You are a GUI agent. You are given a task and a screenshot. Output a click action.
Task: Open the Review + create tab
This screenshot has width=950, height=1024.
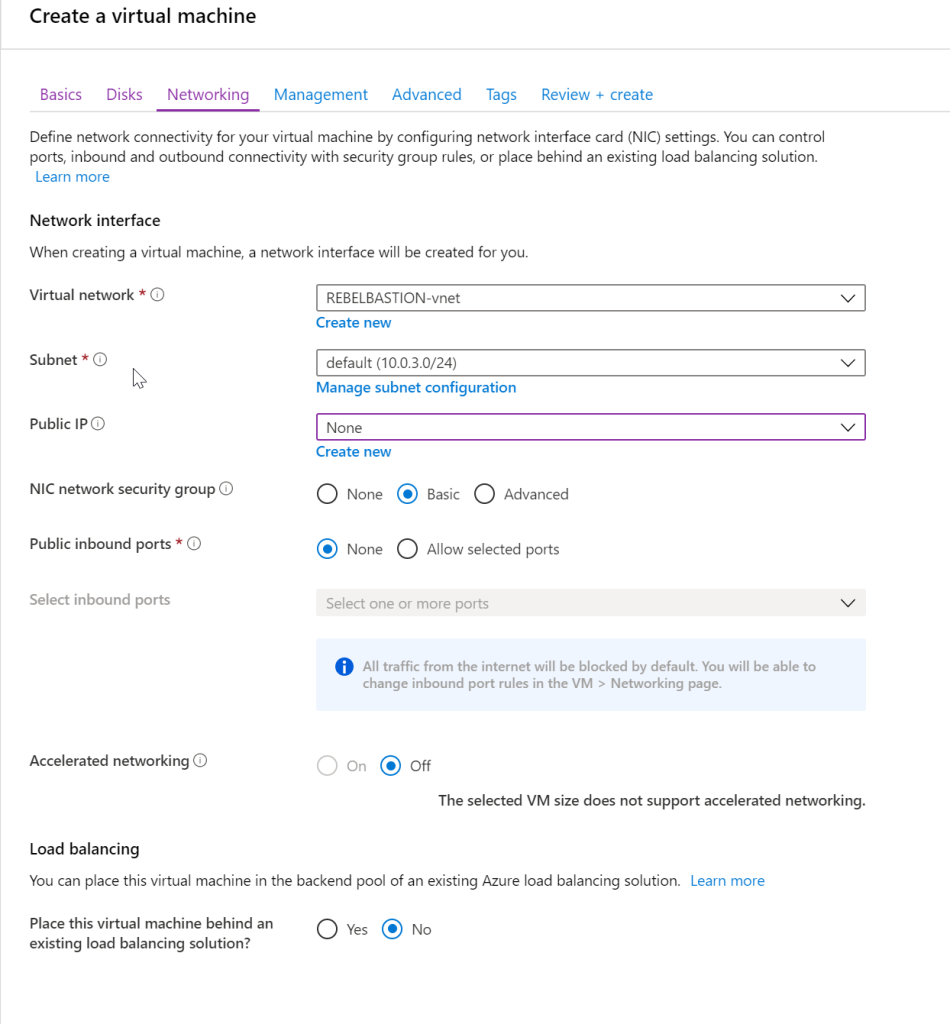tap(596, 93)
